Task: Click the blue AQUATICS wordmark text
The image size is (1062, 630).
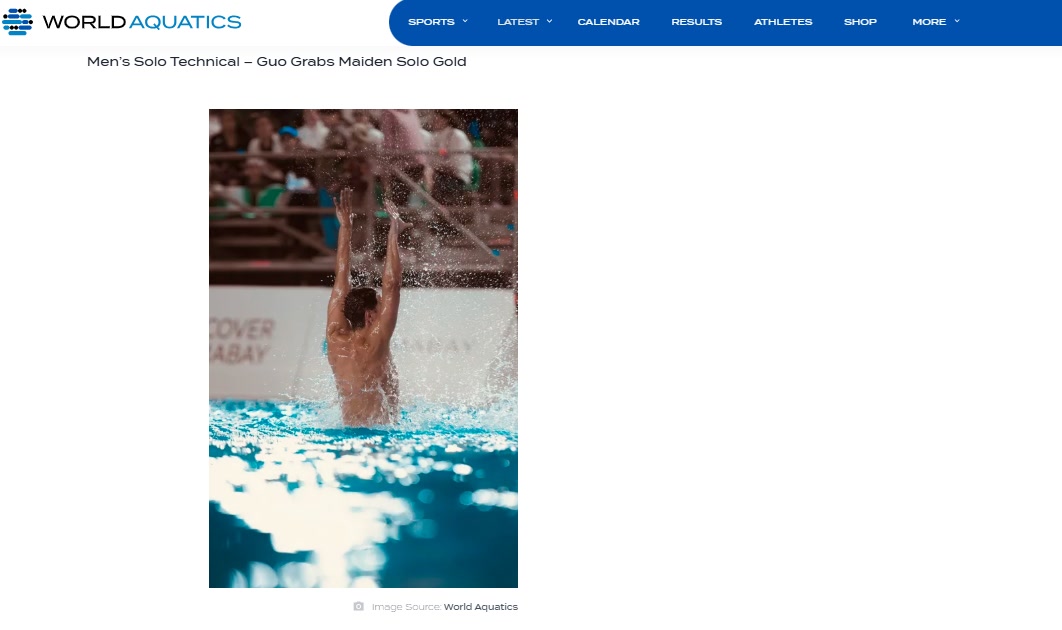Action: 185,22
